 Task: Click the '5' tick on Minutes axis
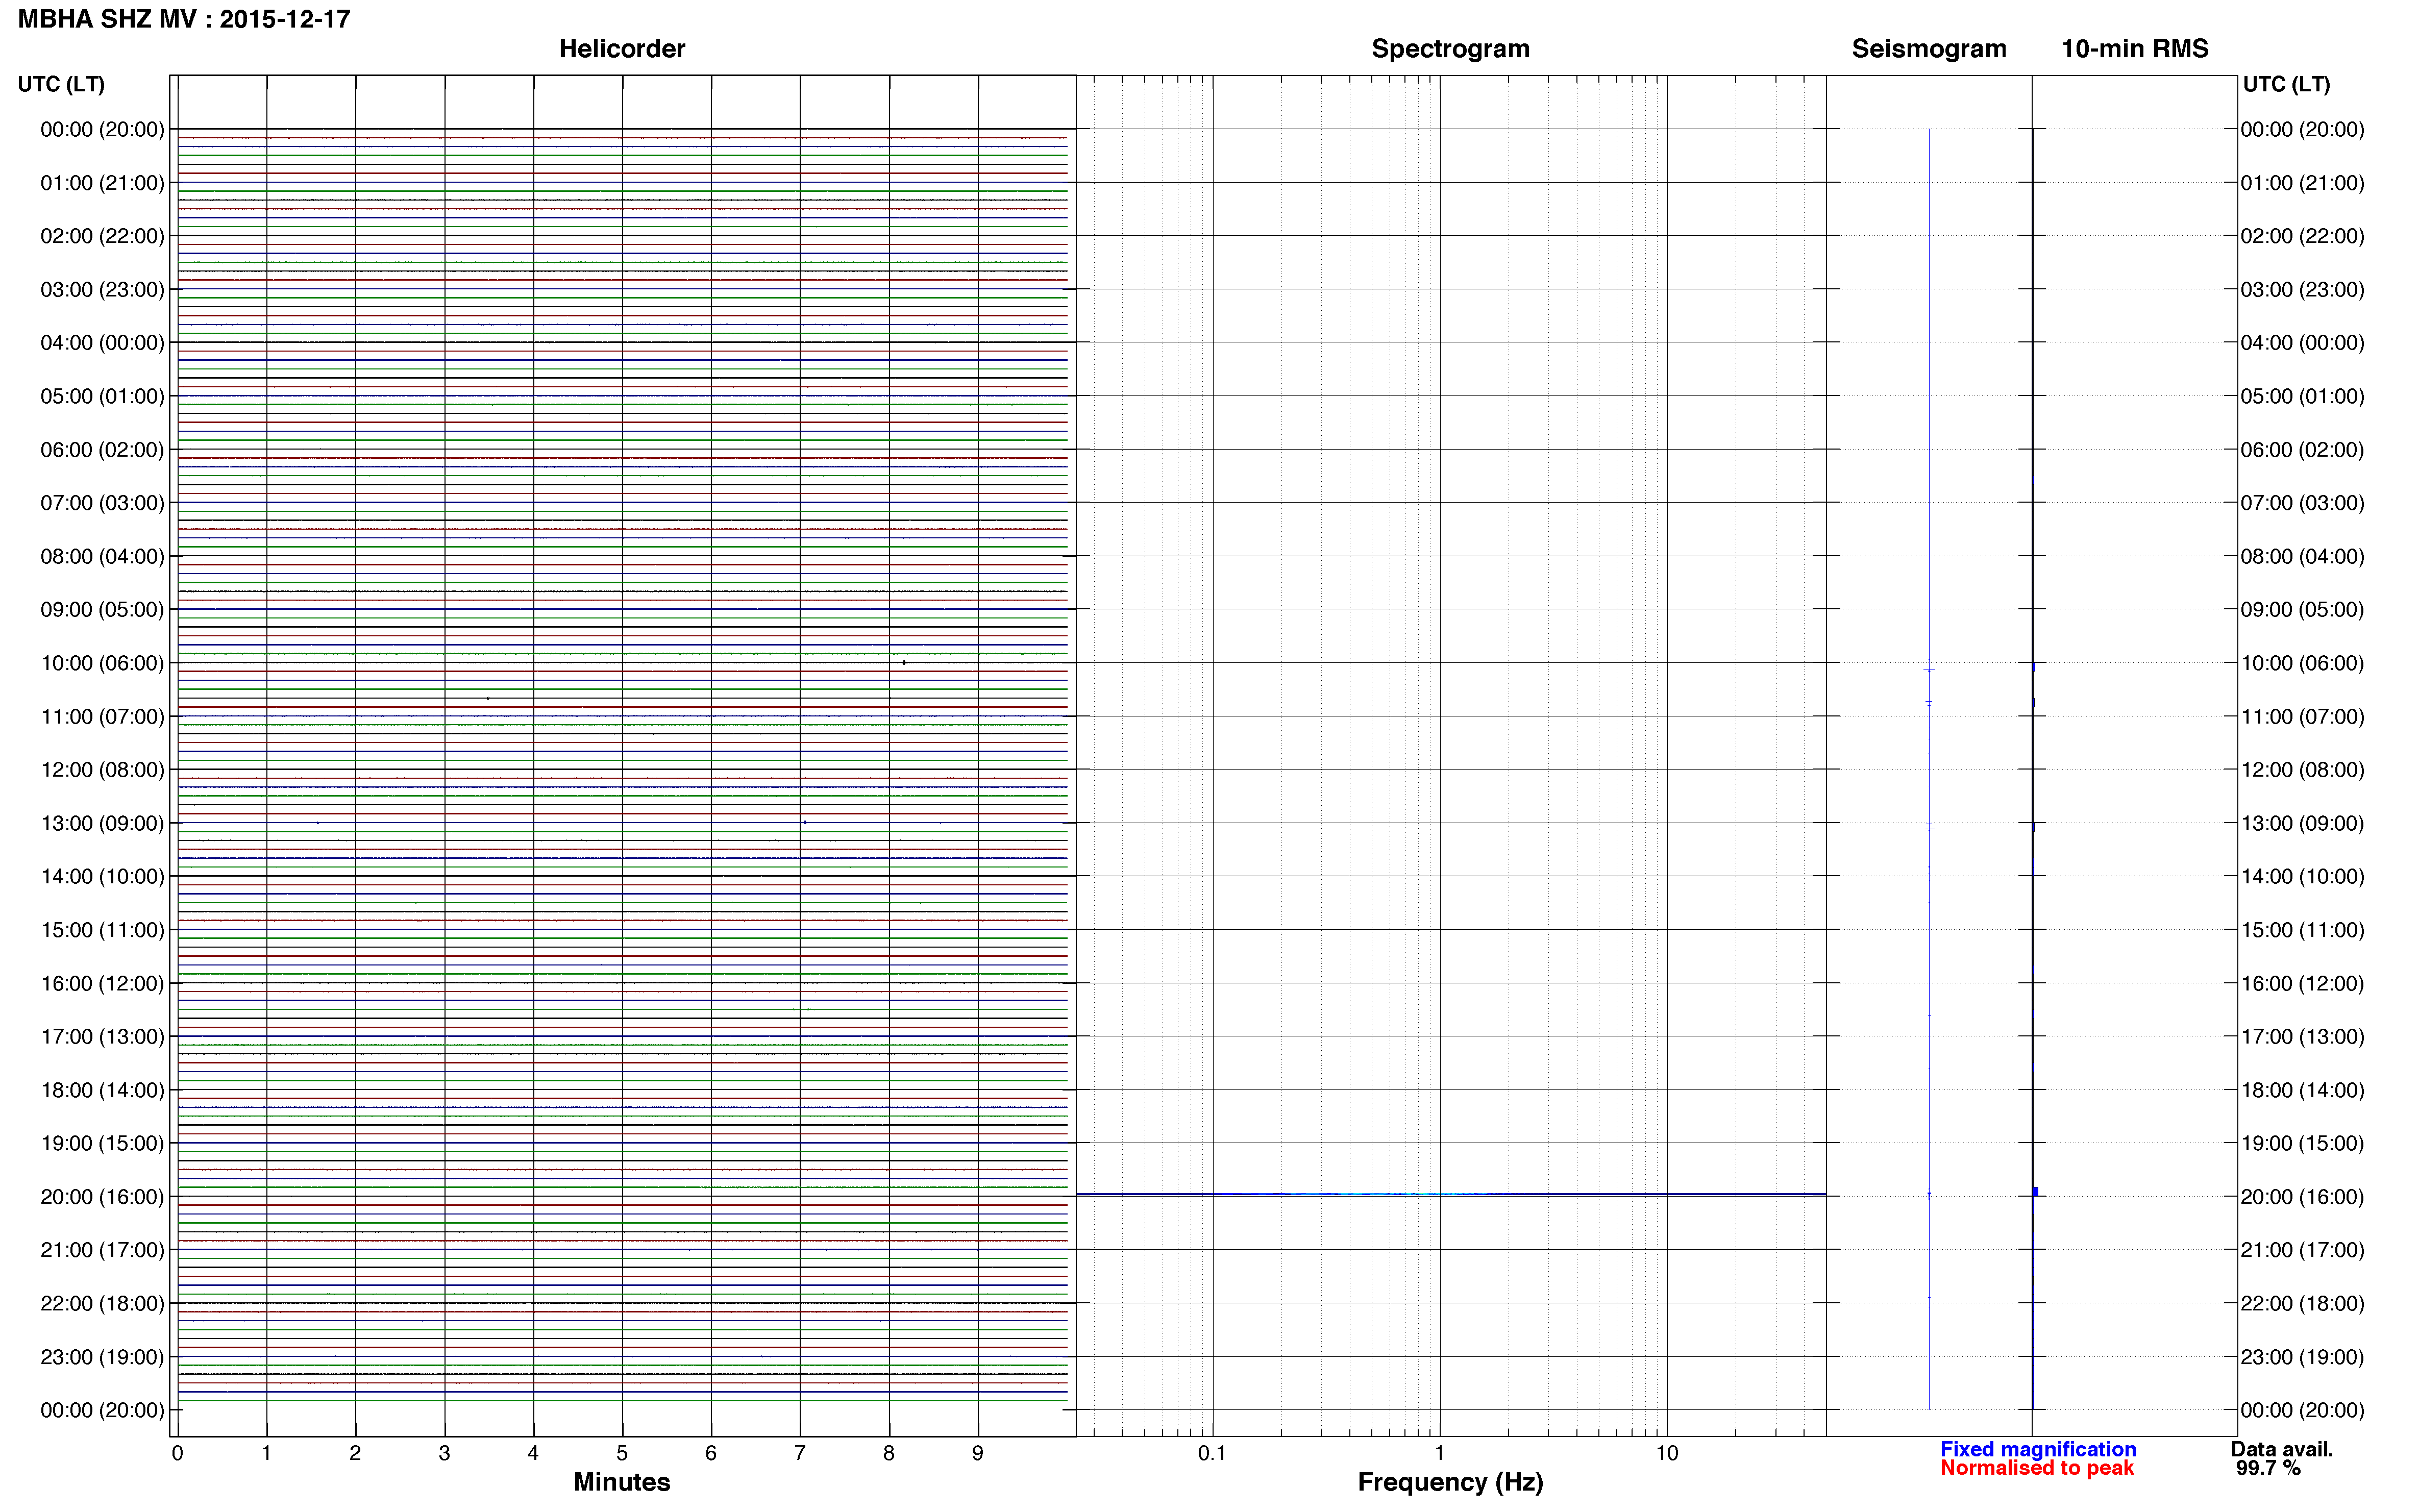pos(622,1454)
